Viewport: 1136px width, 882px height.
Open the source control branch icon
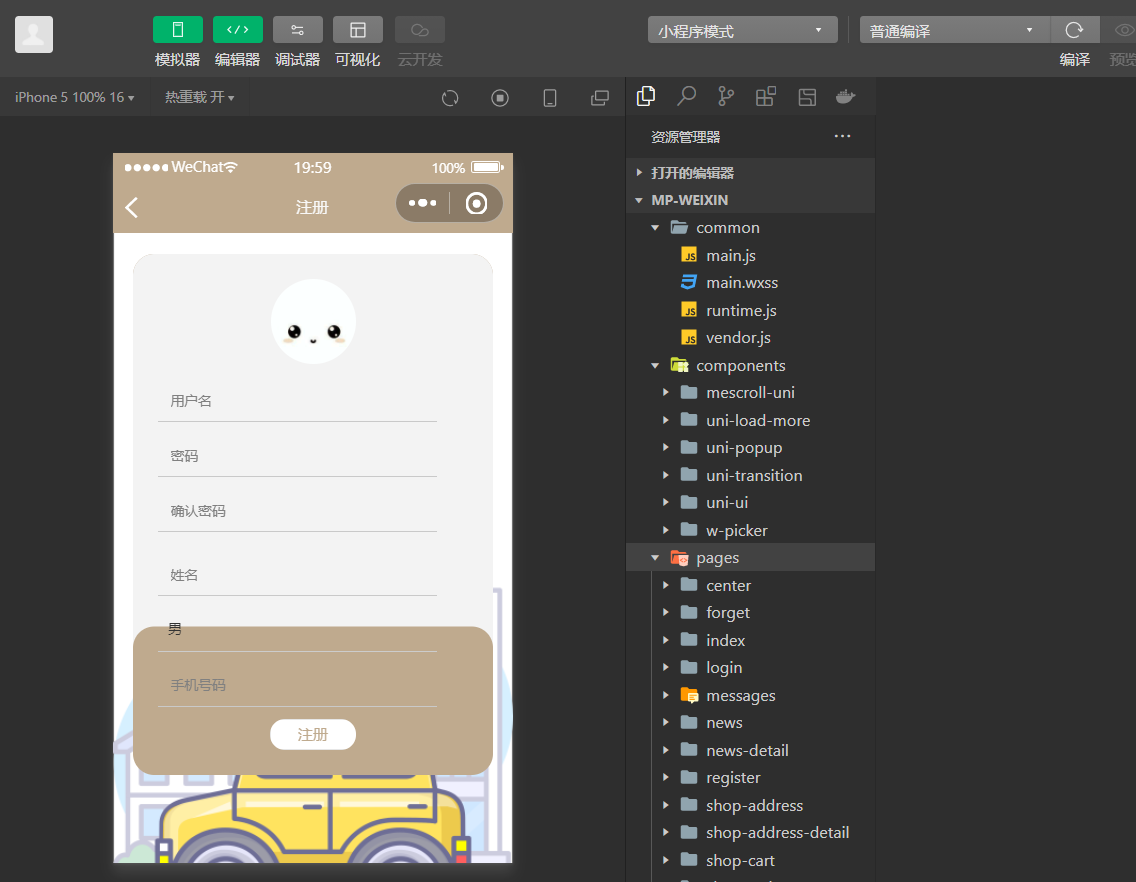tap(726, 96)
